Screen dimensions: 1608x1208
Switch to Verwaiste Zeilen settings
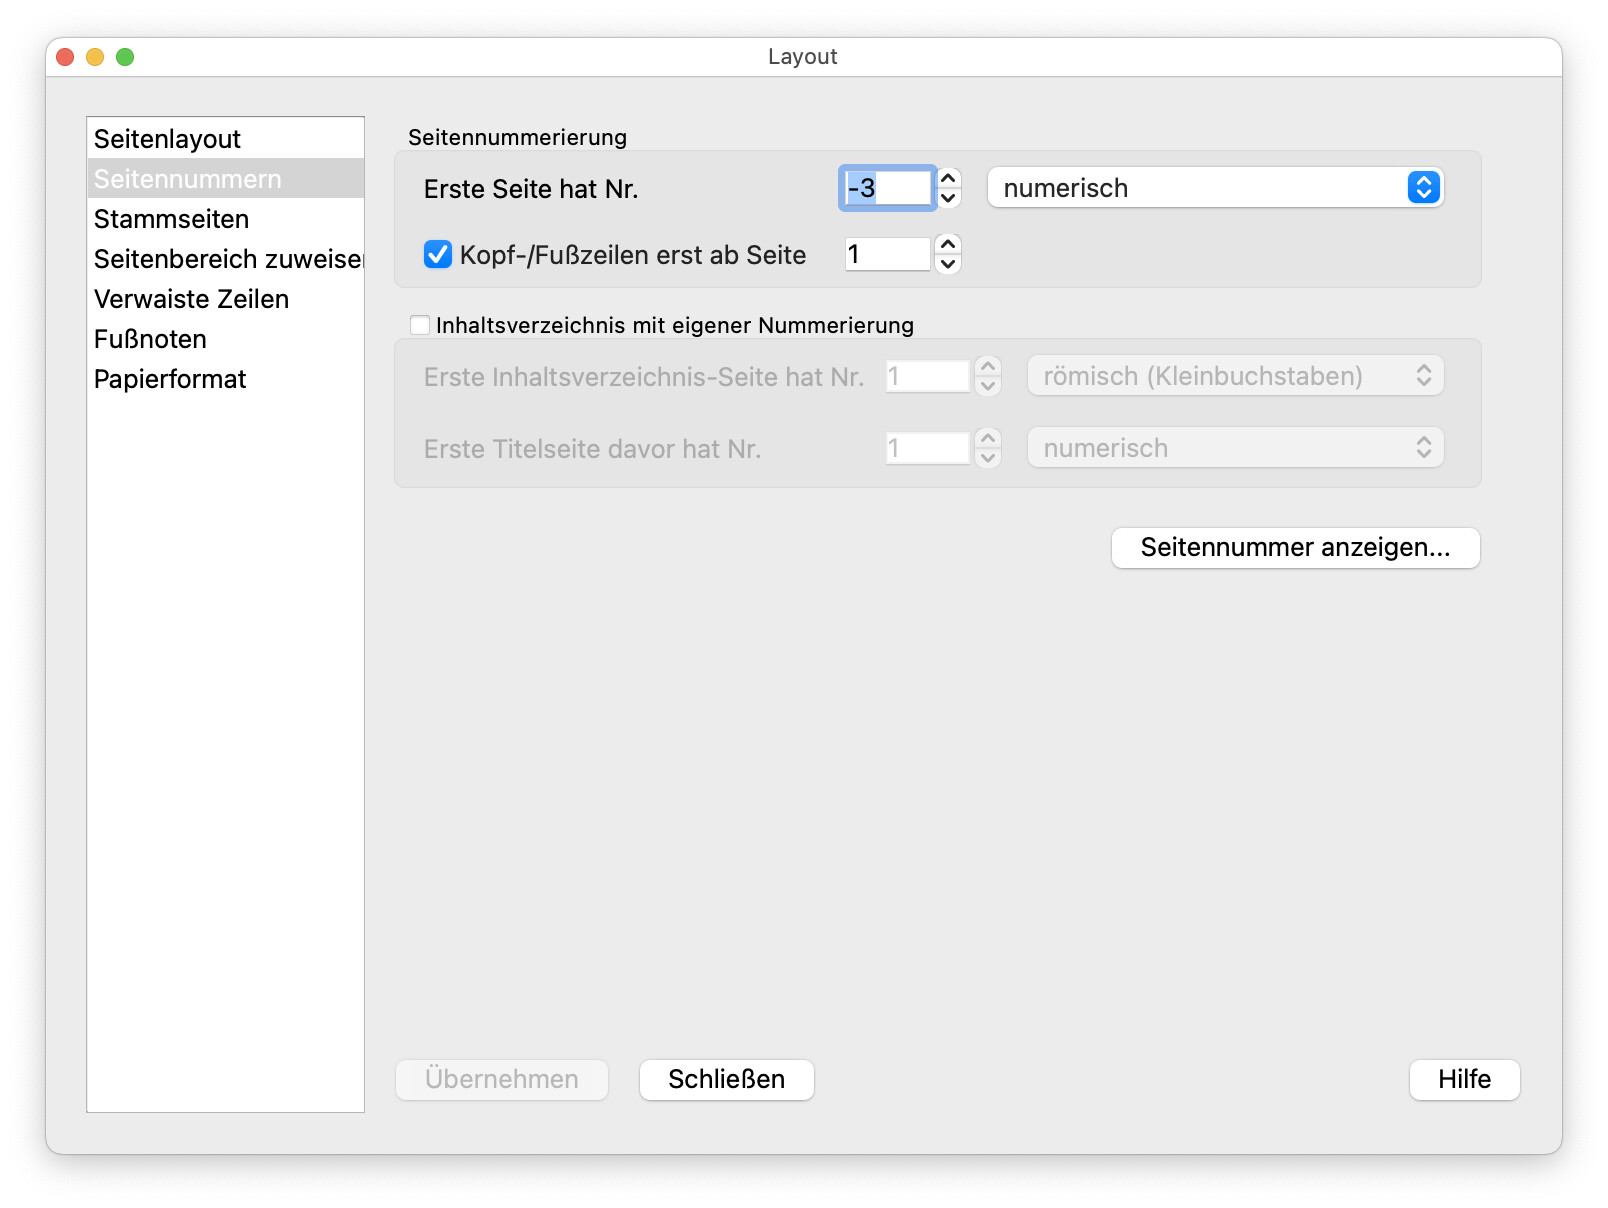[x=192, y=299]
